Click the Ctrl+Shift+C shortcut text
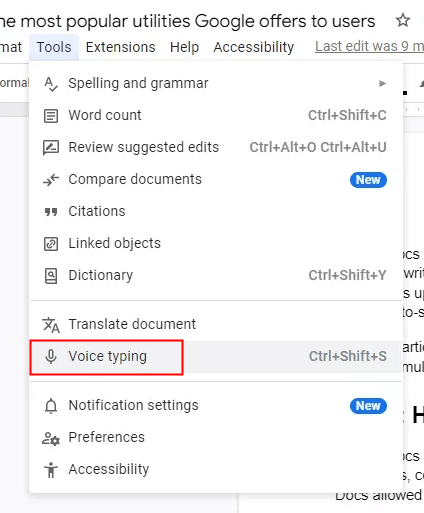Image resolution: width=424 pixels, height=513 pixels. tap(347, 115)
